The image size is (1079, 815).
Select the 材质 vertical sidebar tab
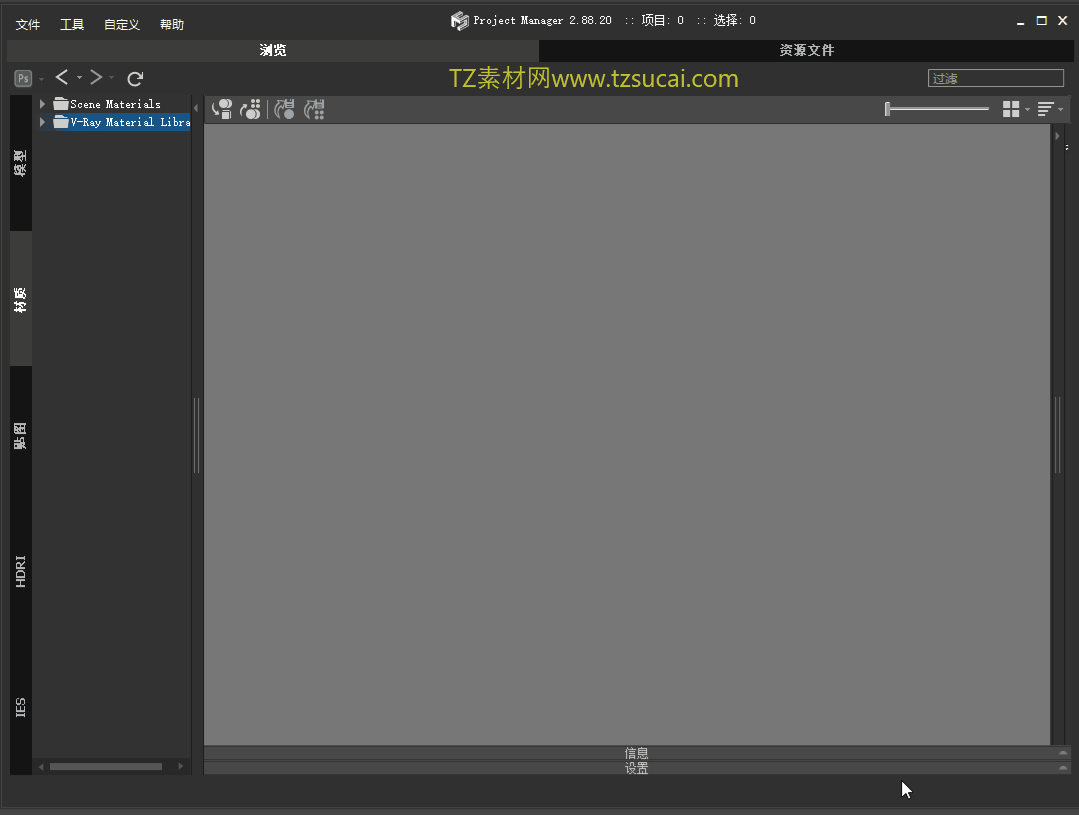(x=21, y=299)
